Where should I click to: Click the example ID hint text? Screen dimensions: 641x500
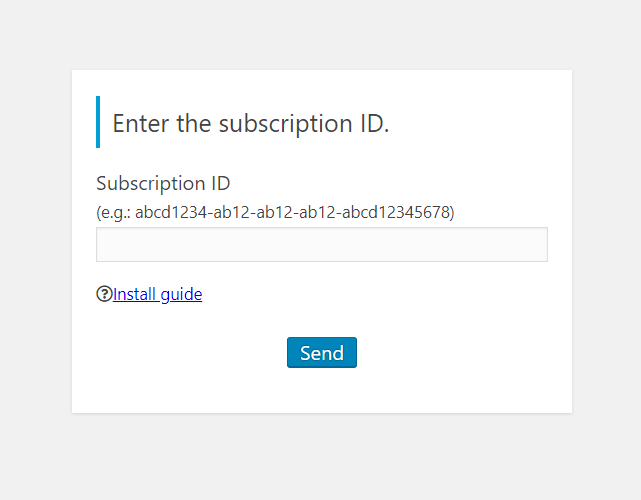[x=275, y=213]
